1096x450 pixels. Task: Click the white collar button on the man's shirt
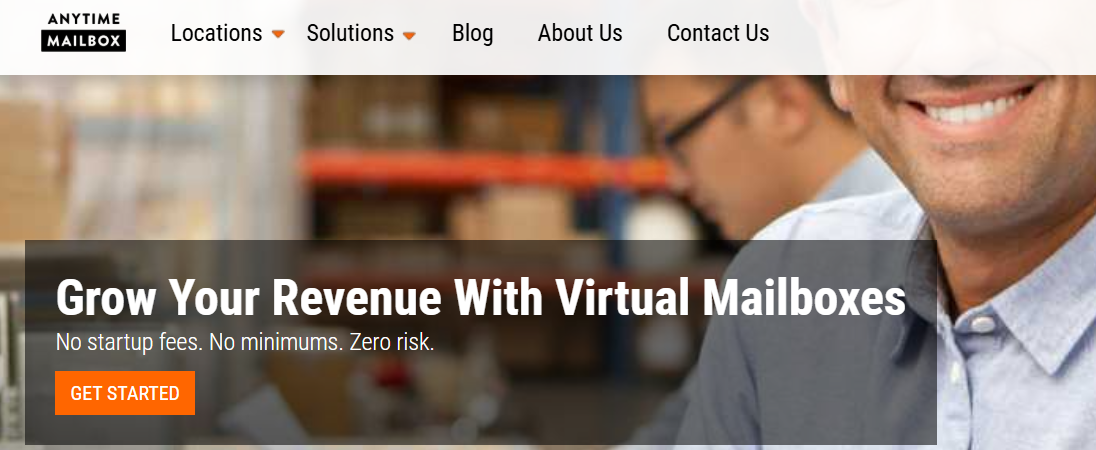pyautogui.click(x=981, y=324)
